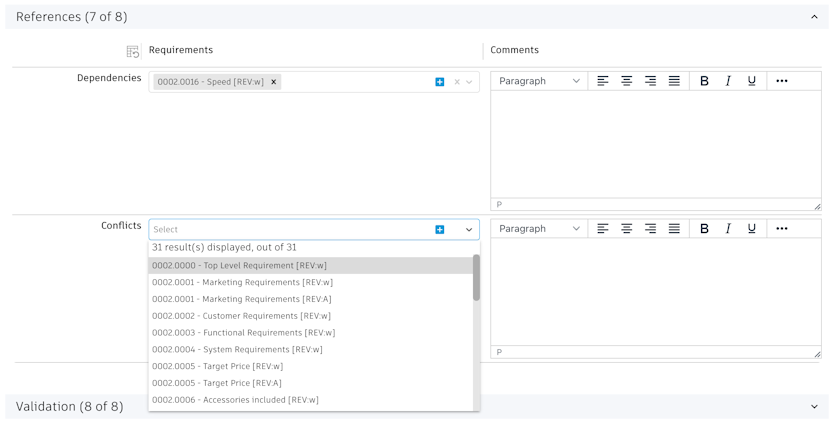
Task: Center align text in Dependencies comment editor
Action: 627,81
